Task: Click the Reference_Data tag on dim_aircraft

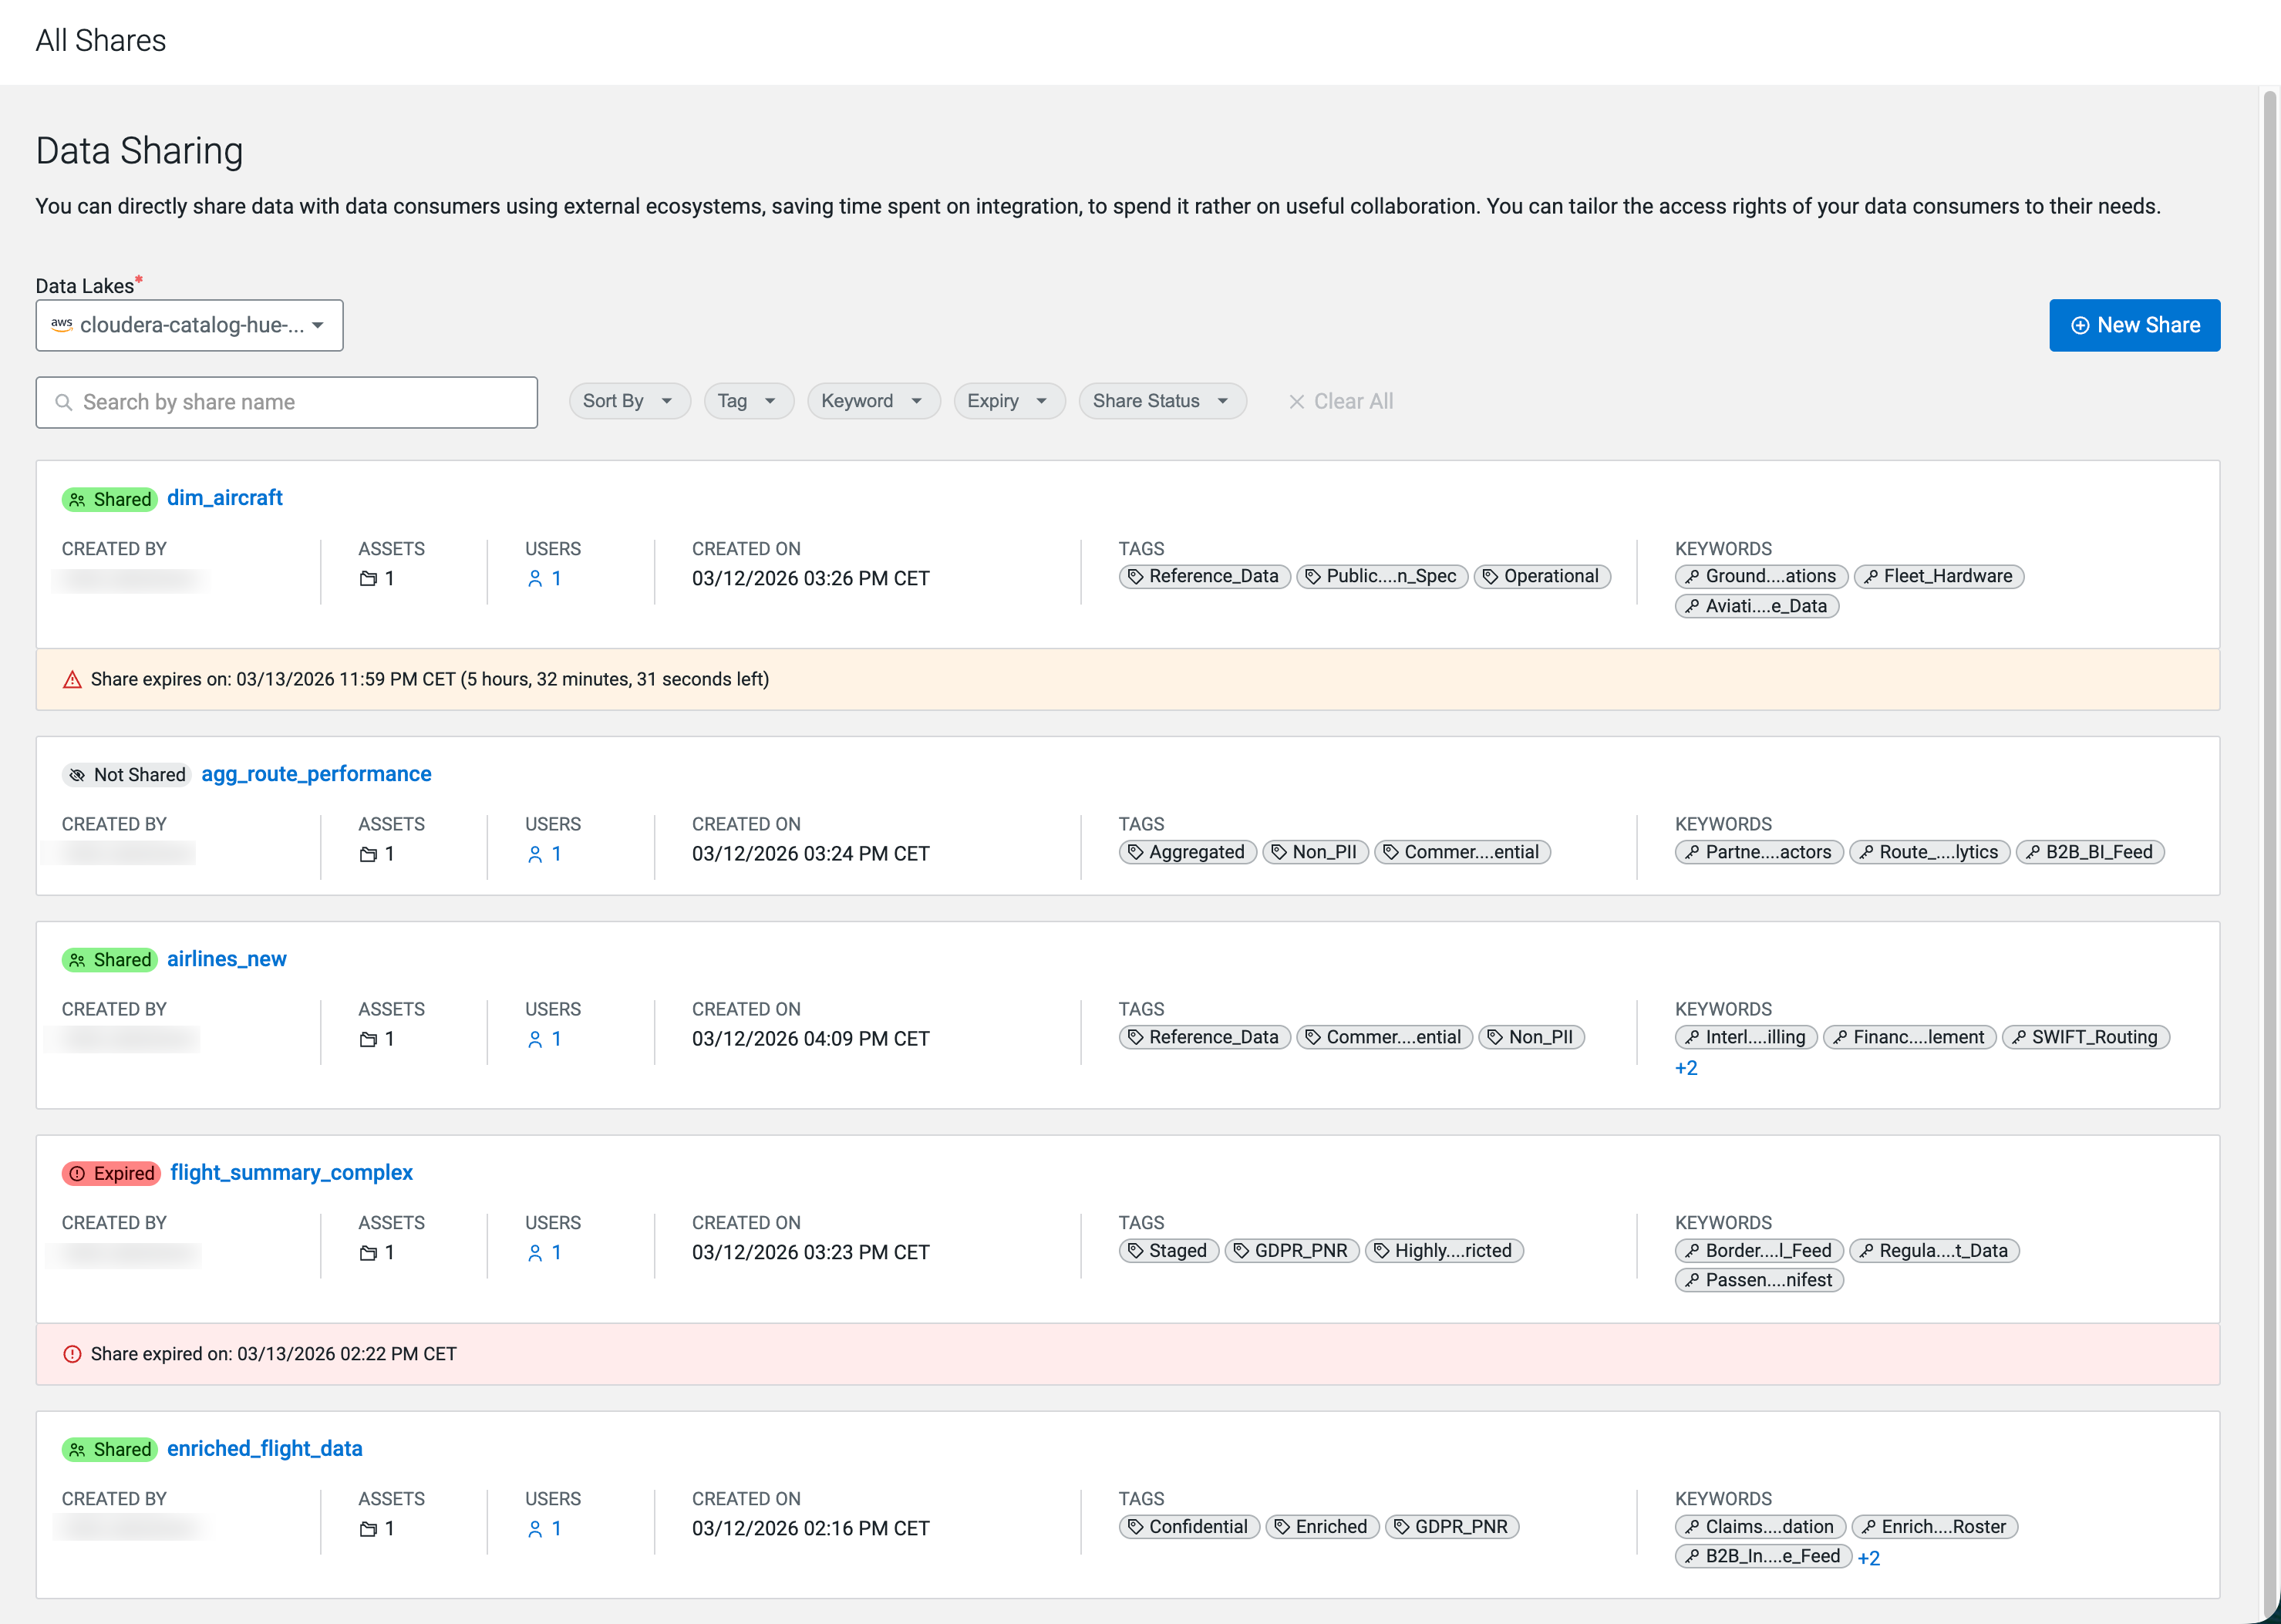Action: pyautogui.click(x=1204, y=577)
